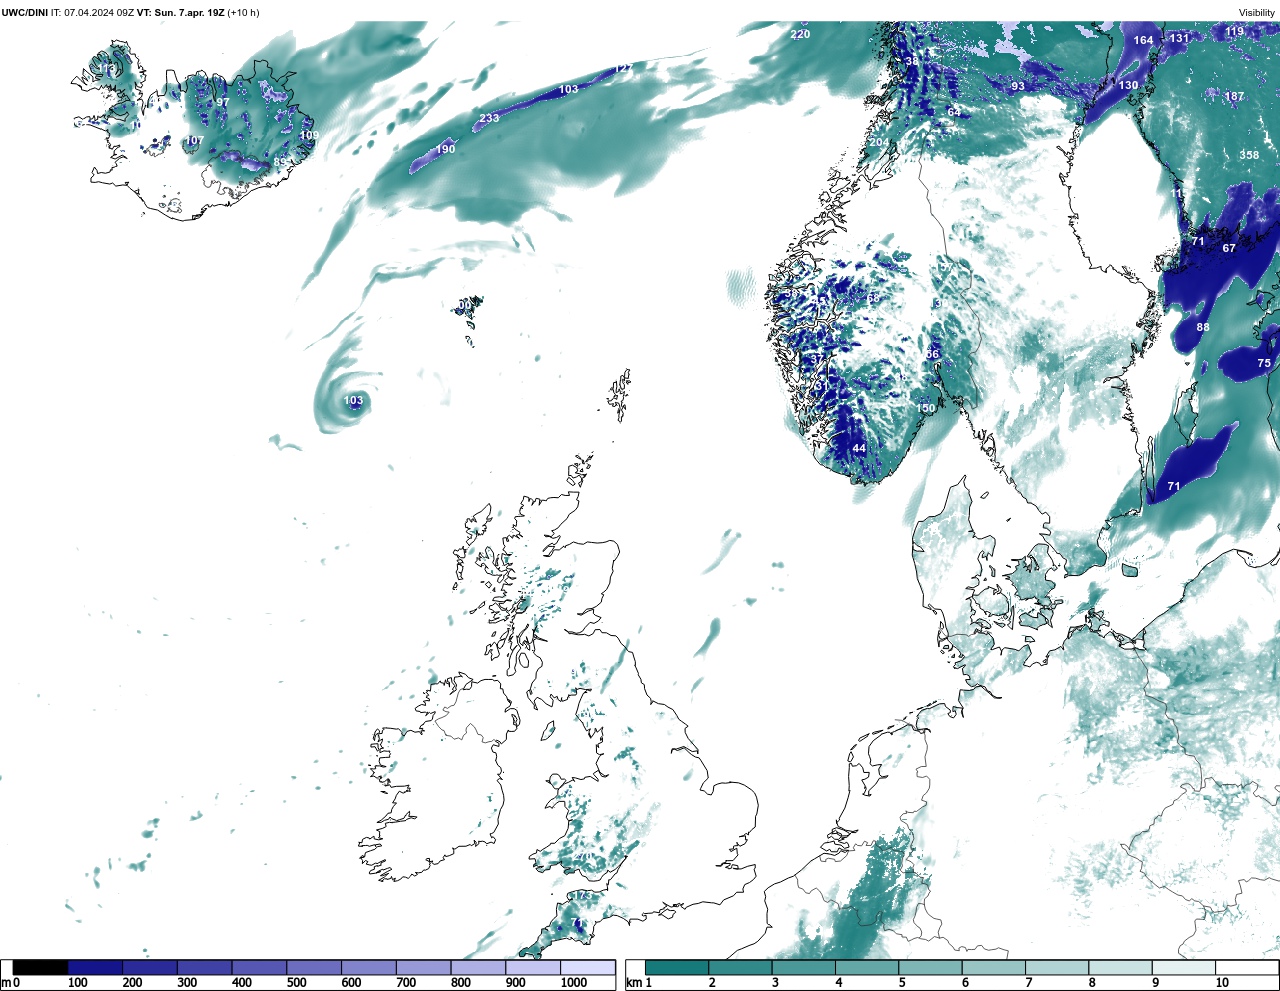
Task: Click the '358' value over Finland
Action: [1249, 155]
